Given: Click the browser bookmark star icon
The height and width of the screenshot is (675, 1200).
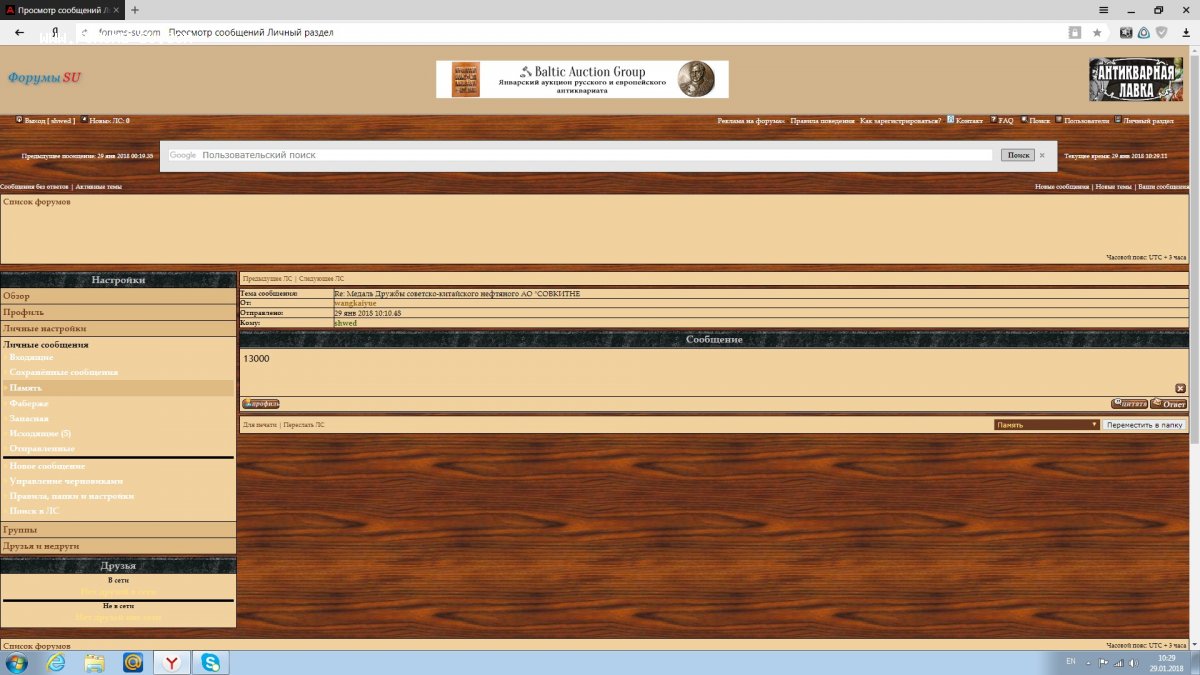Looking at the screenshot, I should pyautogui.click(x=1097, y=32).
